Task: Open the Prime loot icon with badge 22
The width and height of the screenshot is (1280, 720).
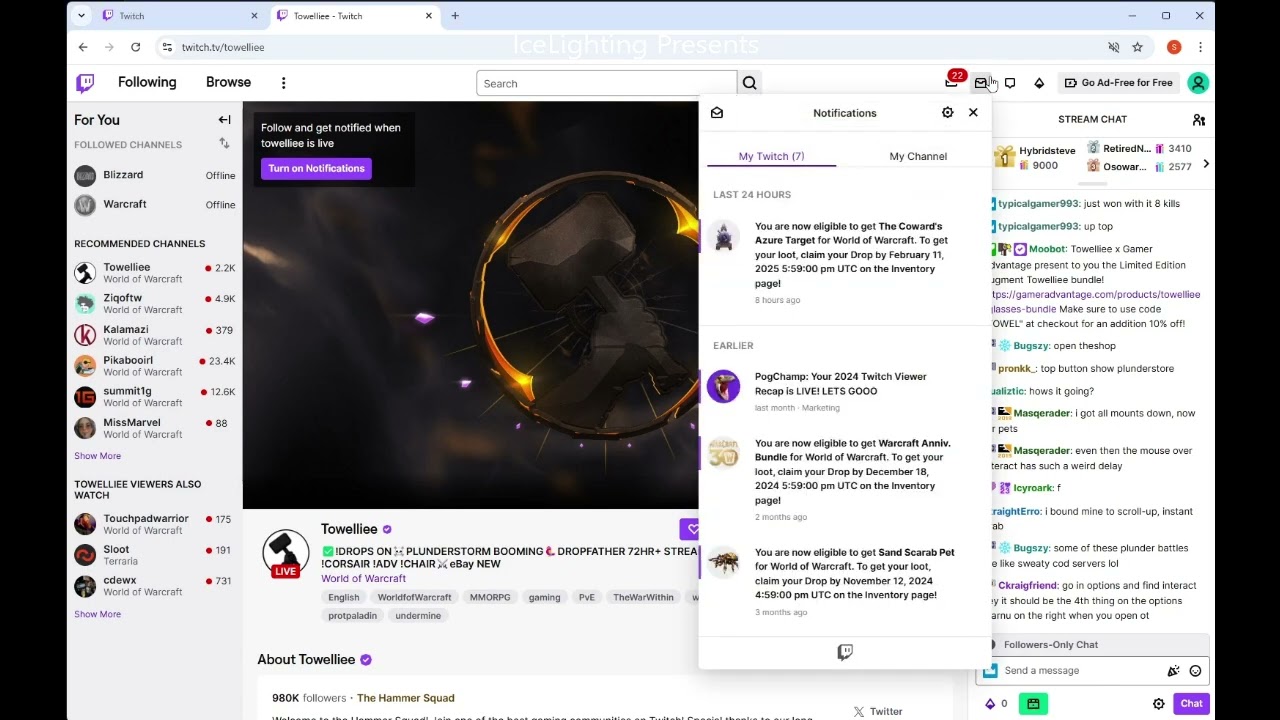Action: coord(951,82)
